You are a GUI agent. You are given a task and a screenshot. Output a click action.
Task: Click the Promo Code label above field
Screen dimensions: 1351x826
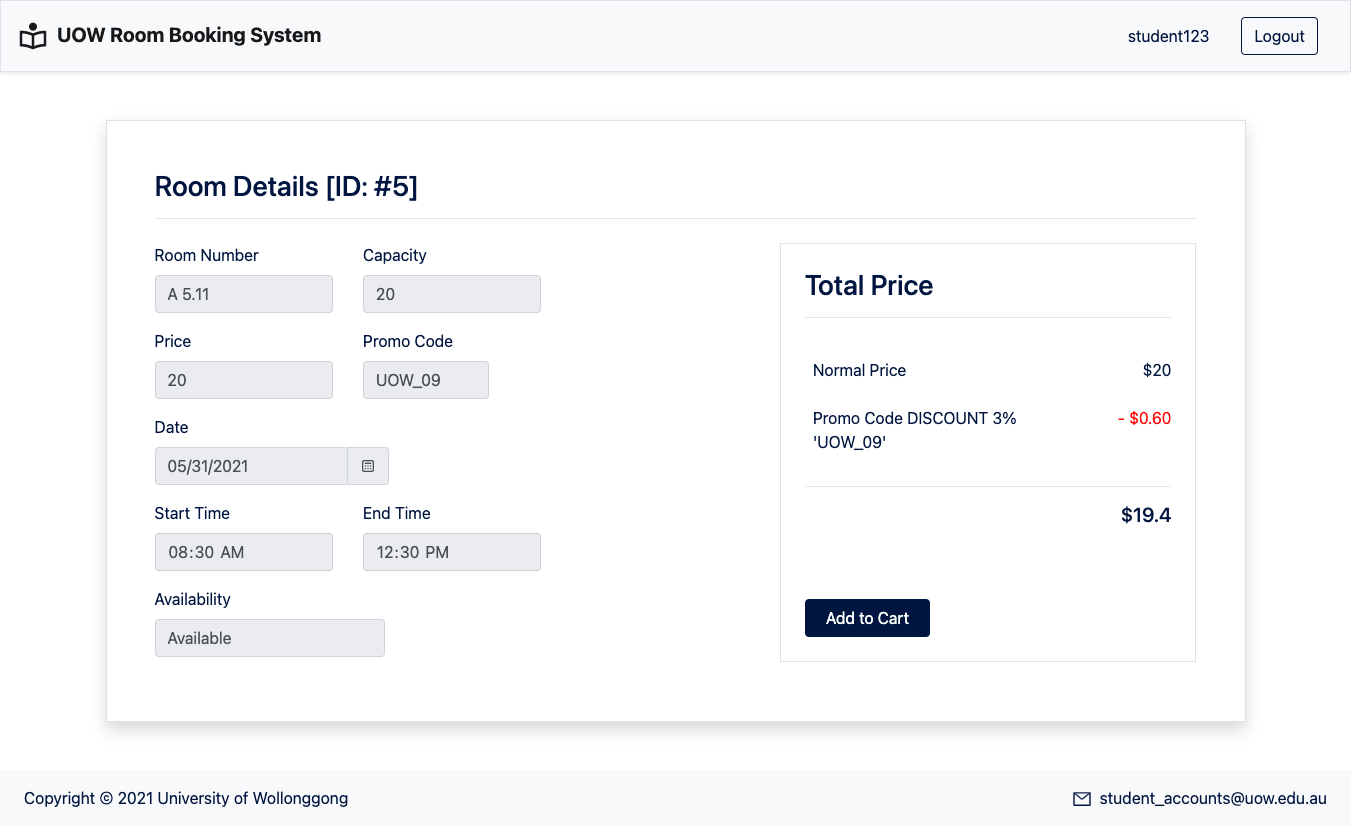point(408,341)
